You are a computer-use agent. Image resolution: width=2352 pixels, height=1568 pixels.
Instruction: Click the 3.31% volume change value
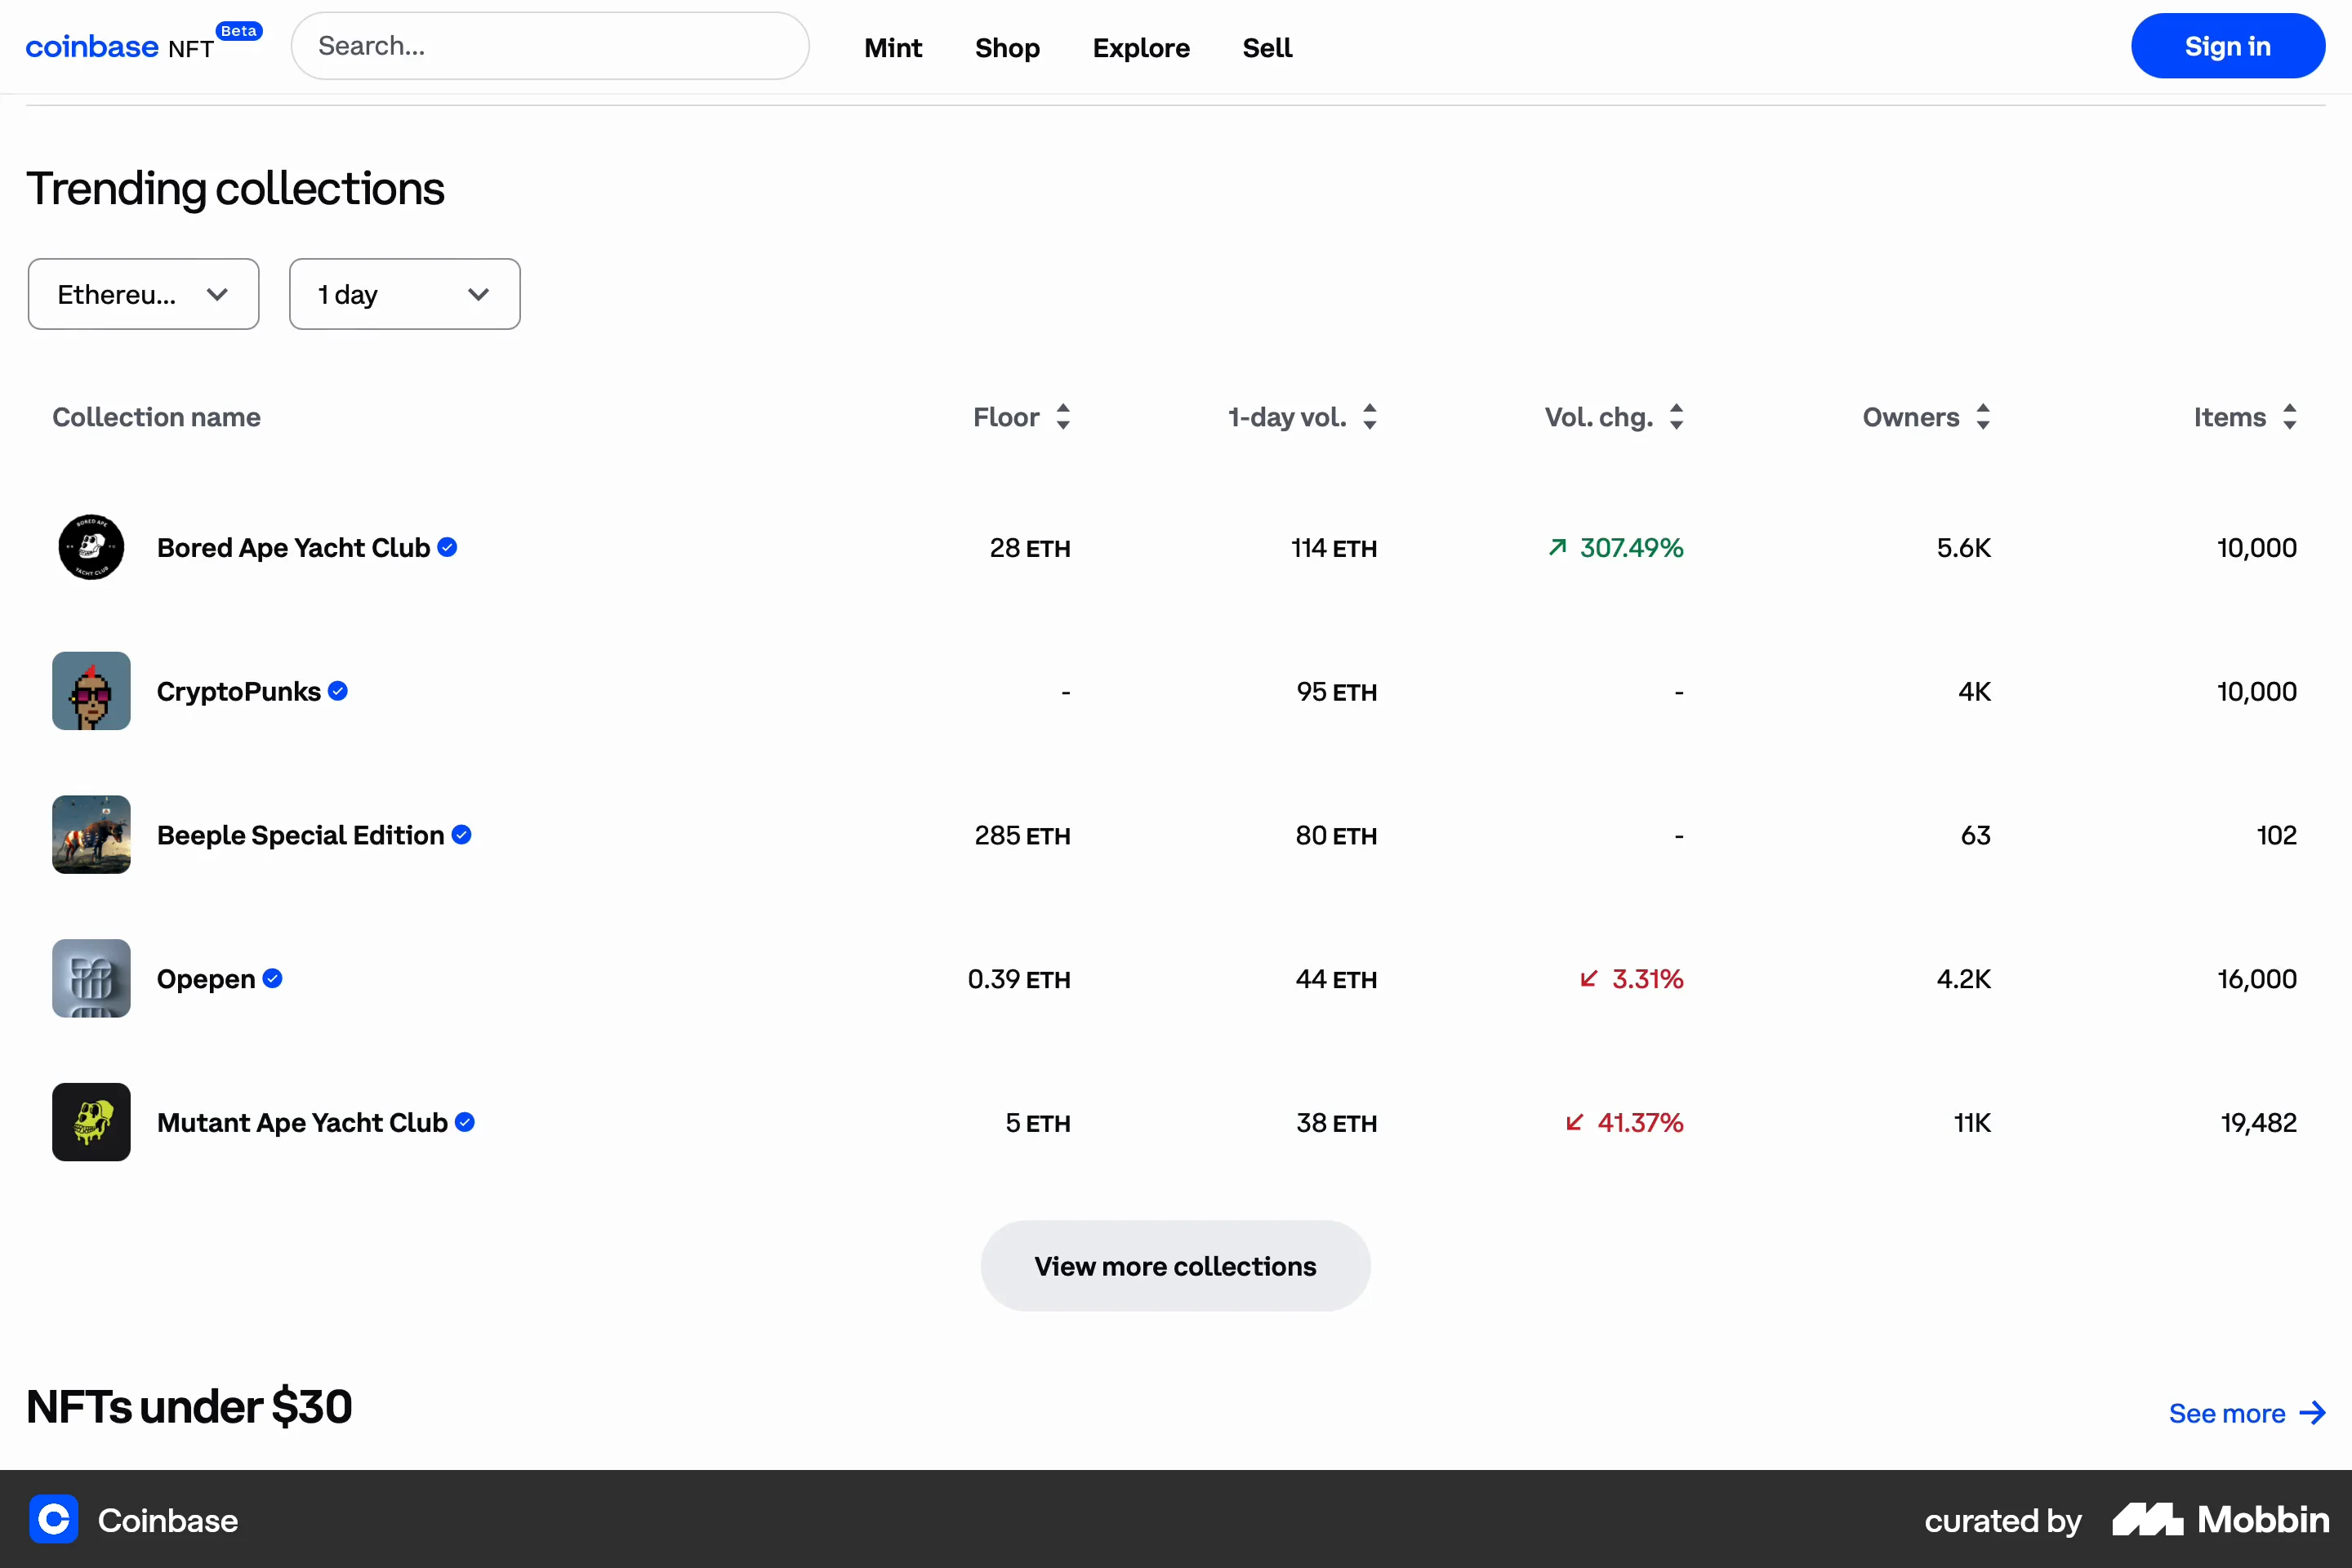1647,979
